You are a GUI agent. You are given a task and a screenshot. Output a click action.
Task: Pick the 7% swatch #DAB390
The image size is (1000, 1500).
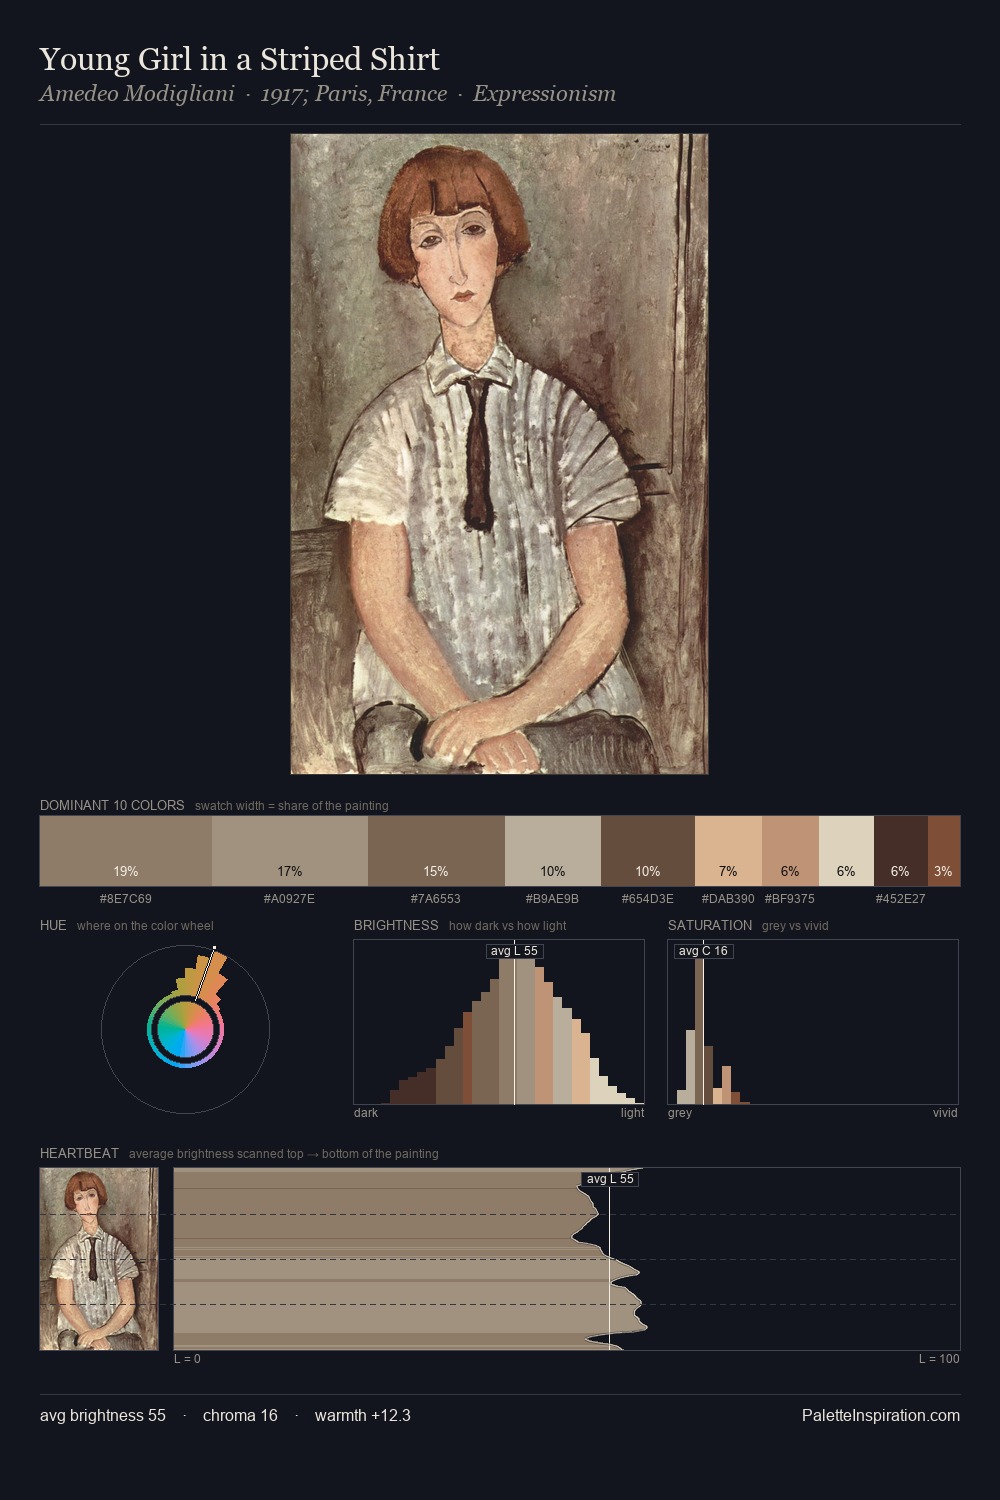tap(728, 851)
